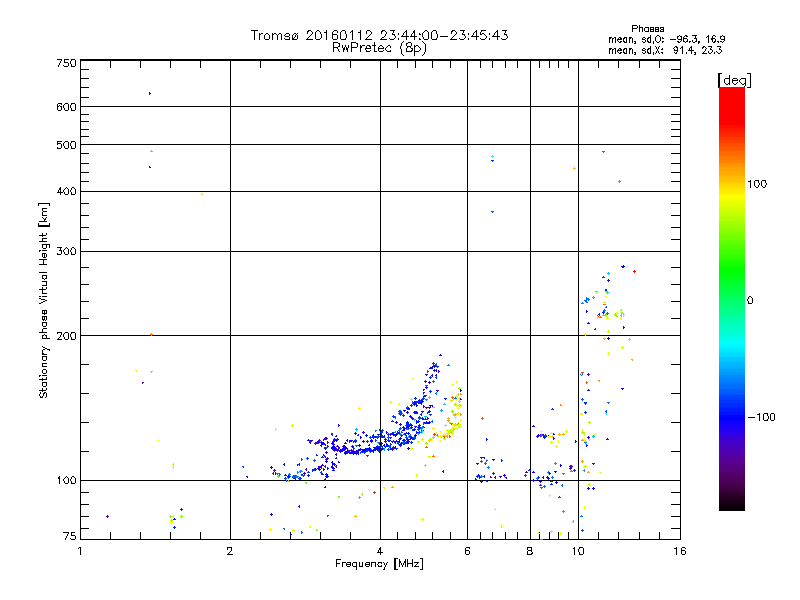Click the y-axis tick label '200'

pos(66,336)
